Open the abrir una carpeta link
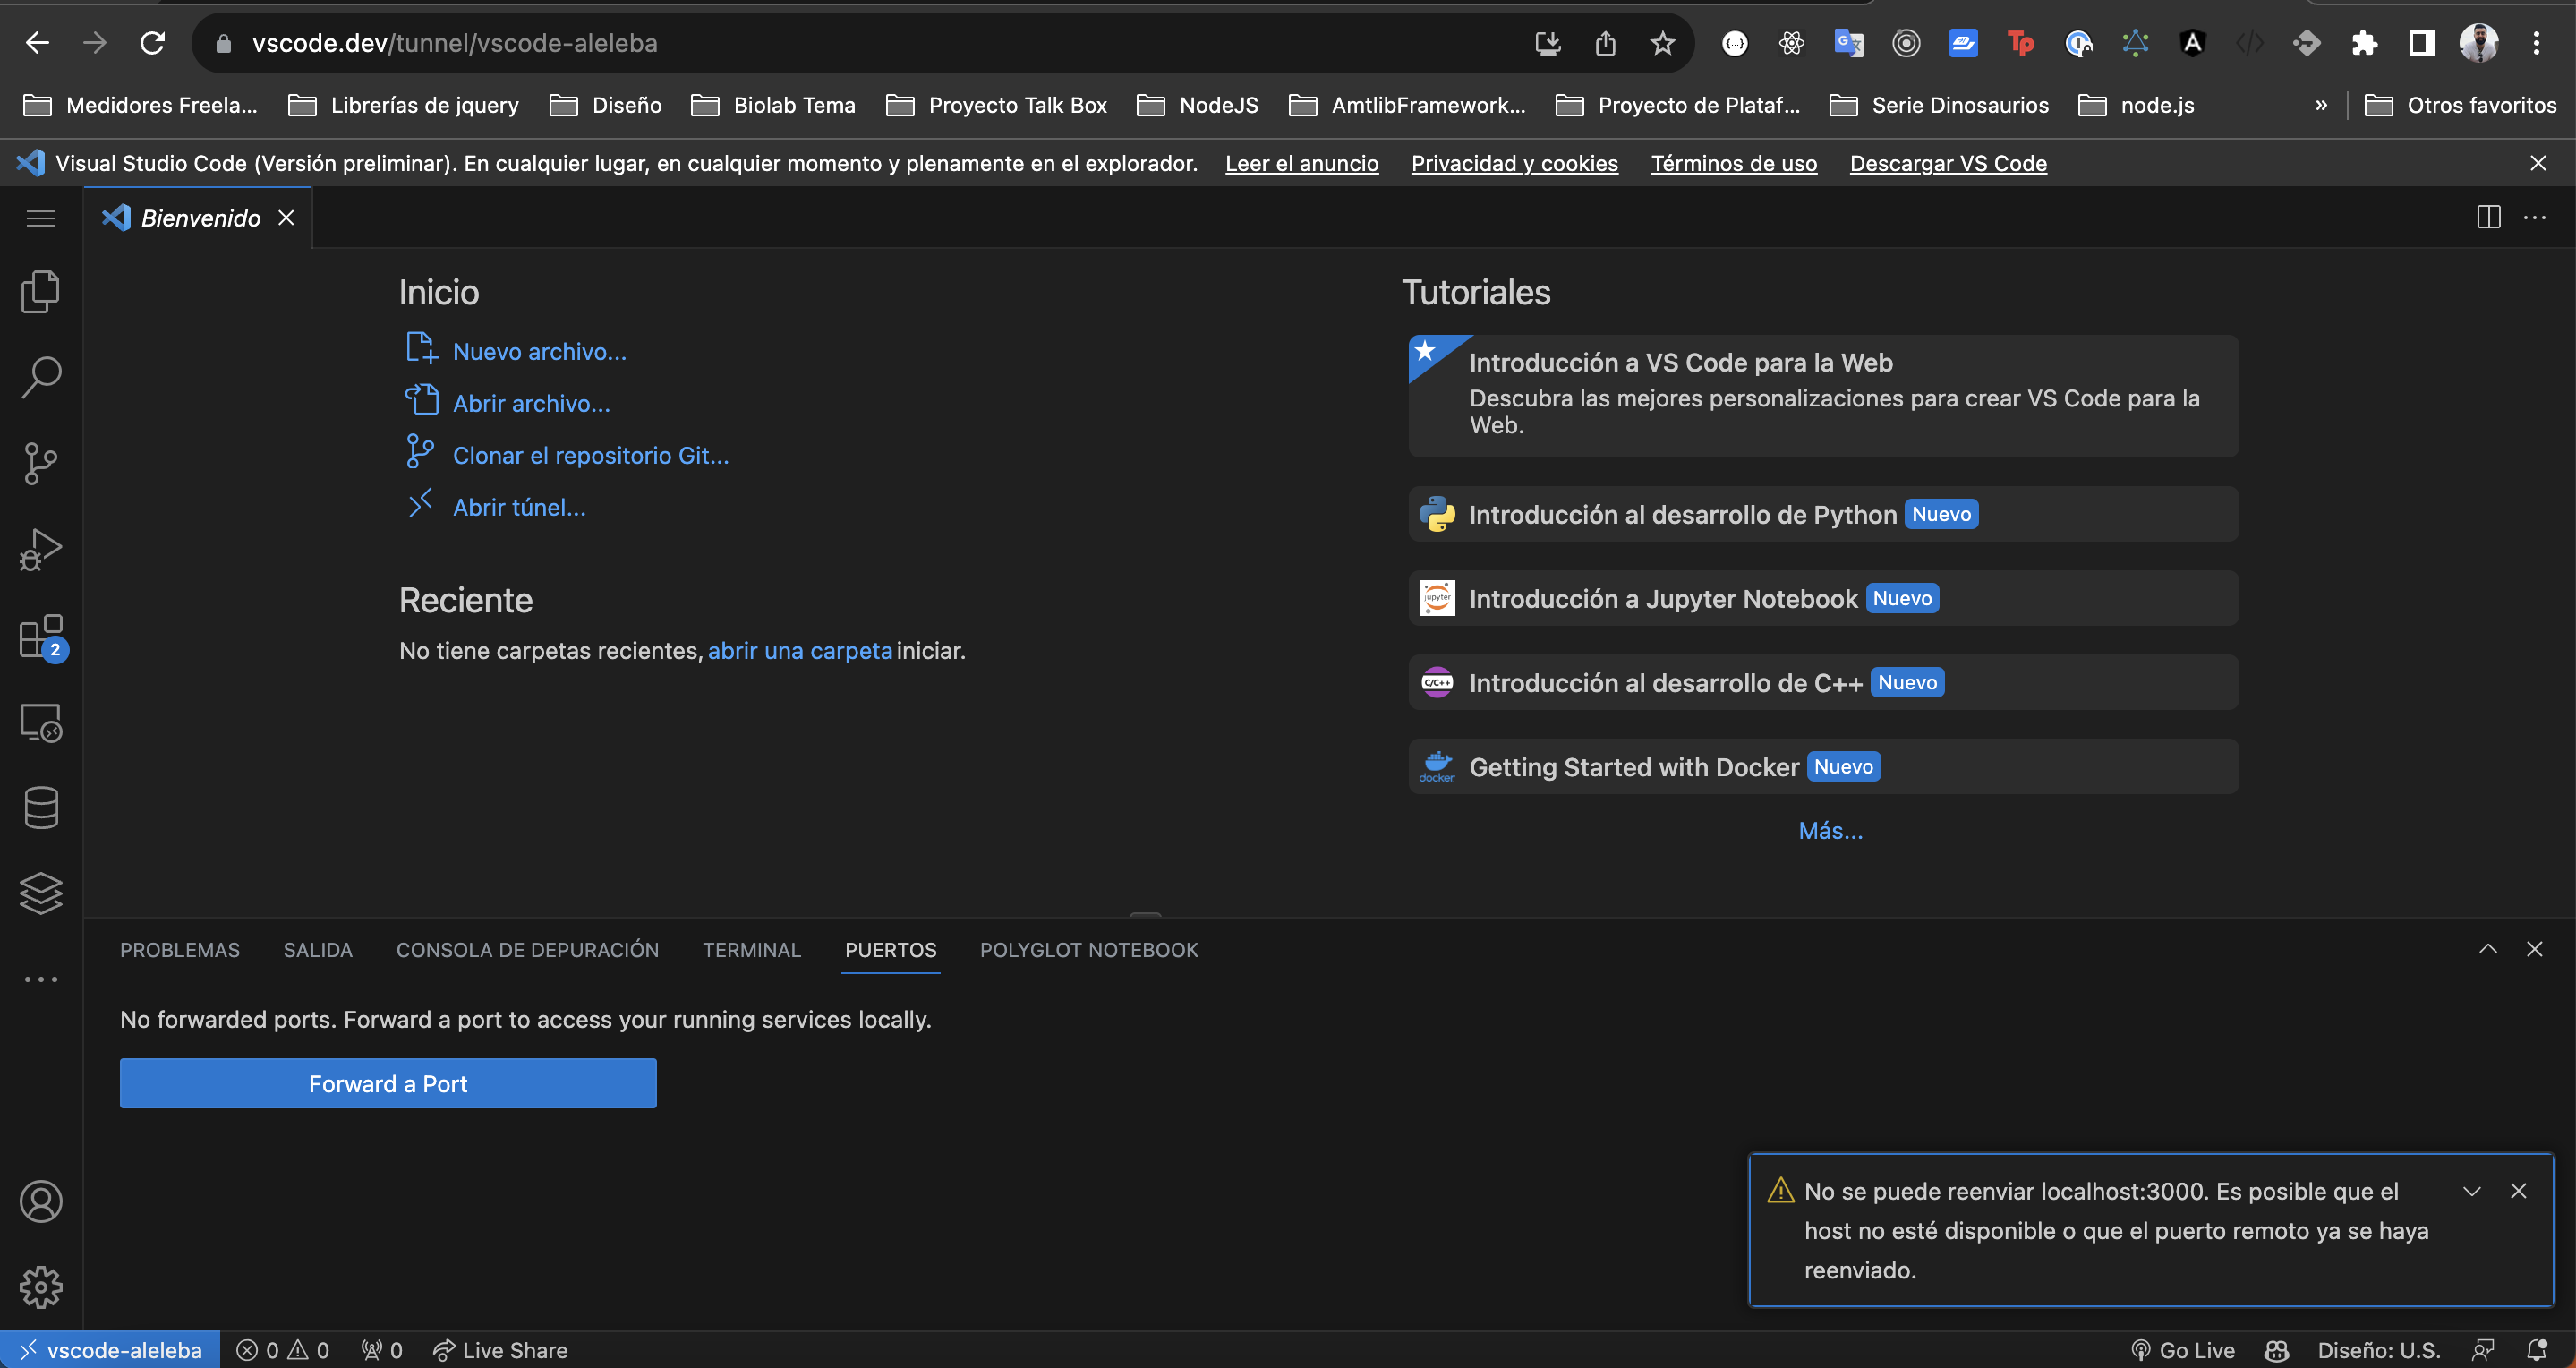Screen dimensions: 2576x1368 coord(799,650)
